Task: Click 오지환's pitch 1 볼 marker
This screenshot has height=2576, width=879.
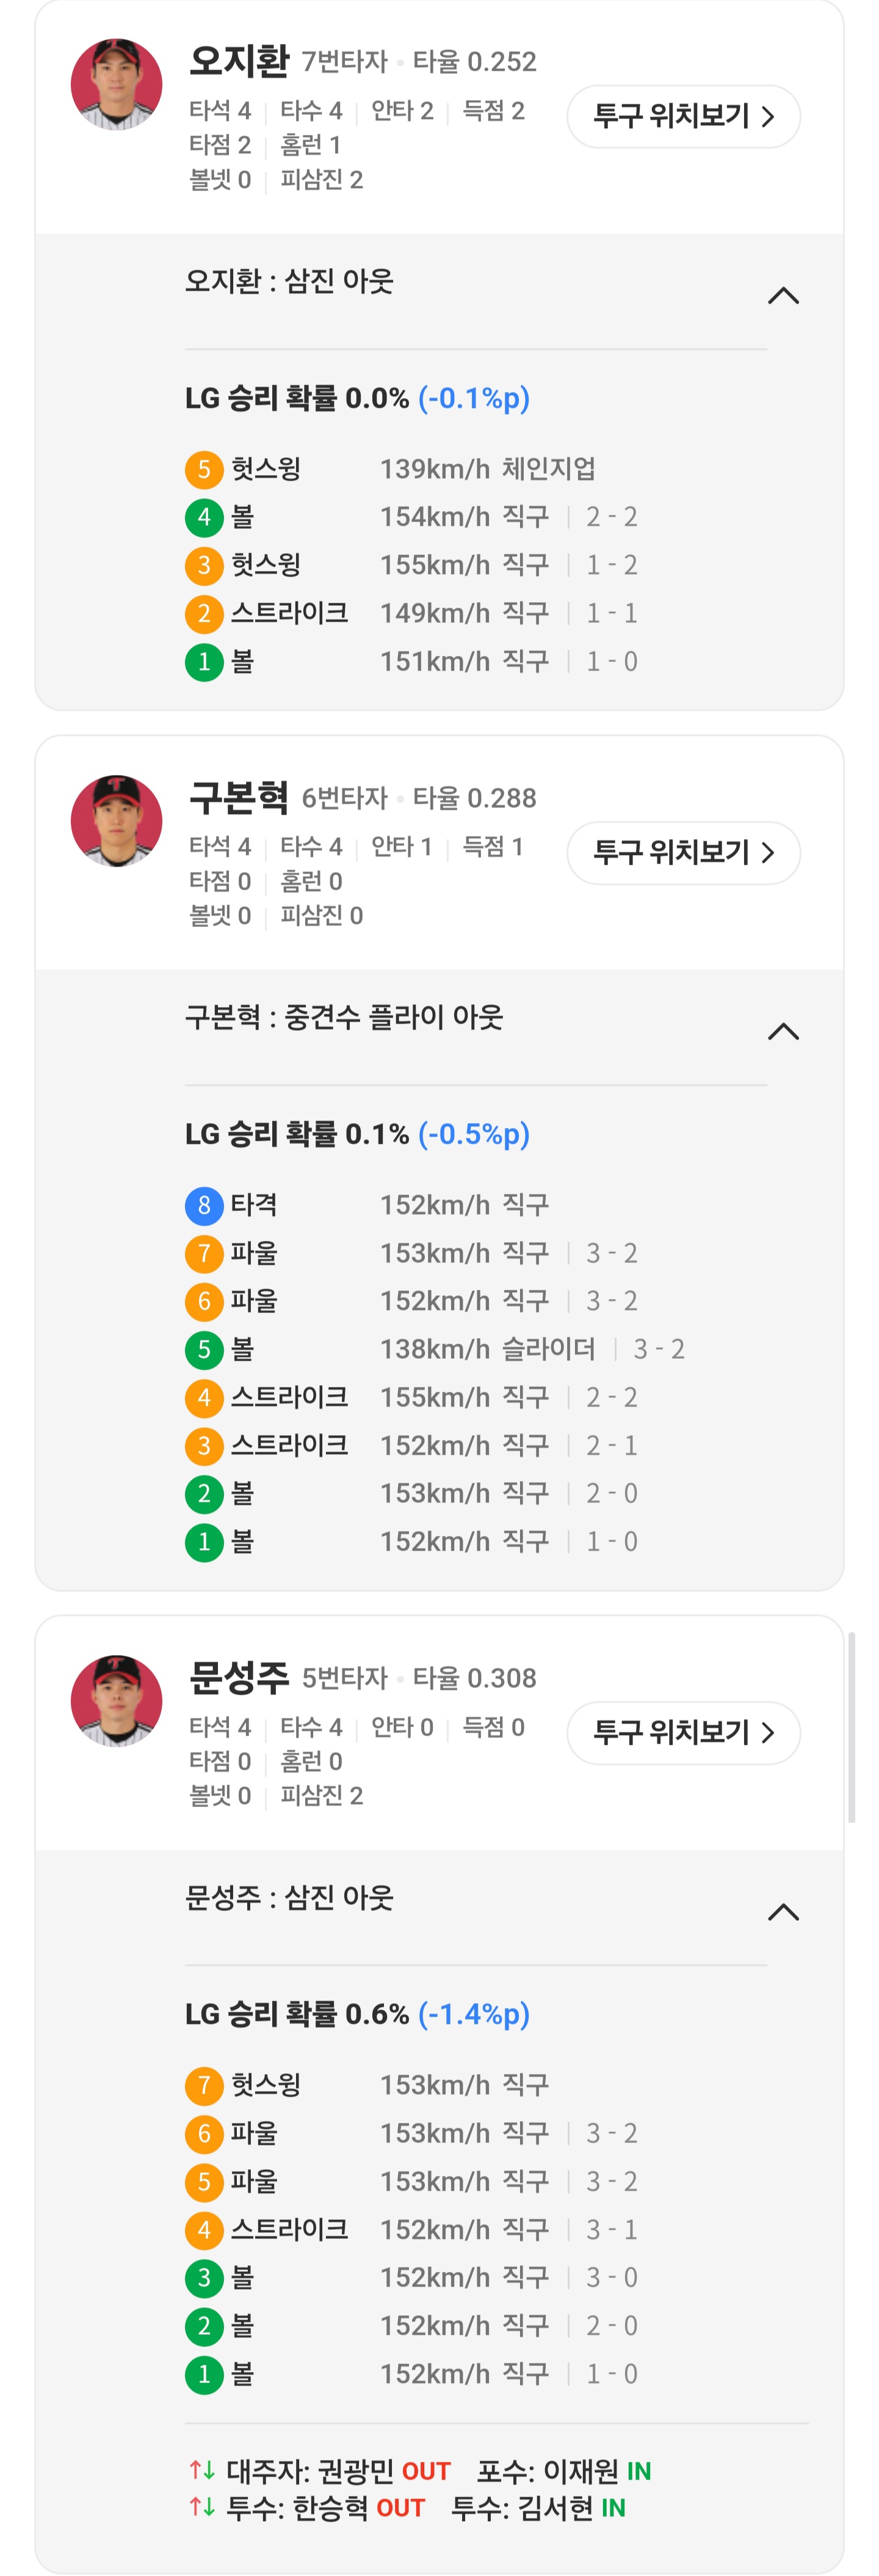Action: tap(204, 662)
